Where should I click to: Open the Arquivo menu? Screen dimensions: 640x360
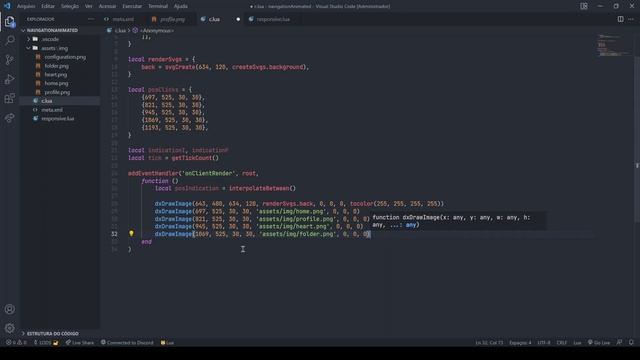[x=26, y=6]
